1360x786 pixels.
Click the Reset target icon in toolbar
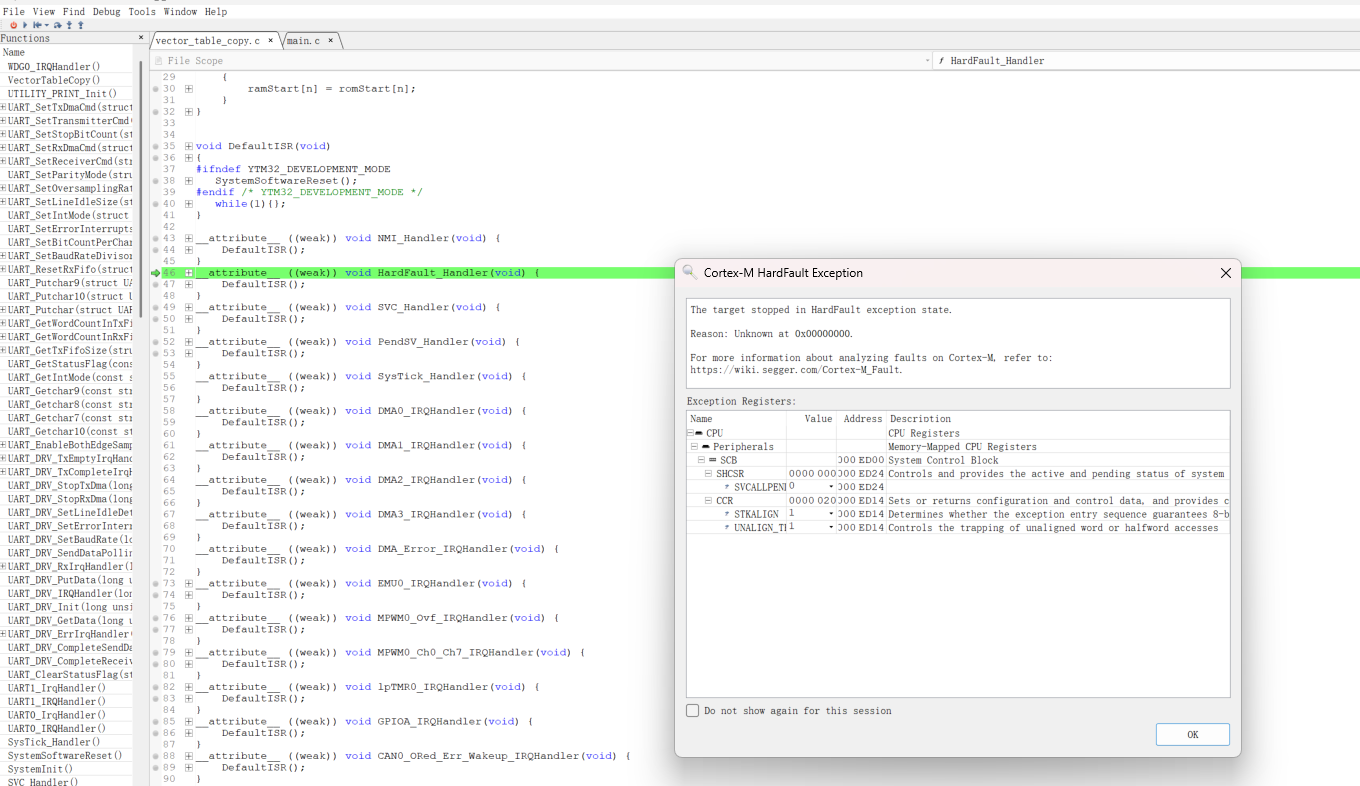point(37,25)
